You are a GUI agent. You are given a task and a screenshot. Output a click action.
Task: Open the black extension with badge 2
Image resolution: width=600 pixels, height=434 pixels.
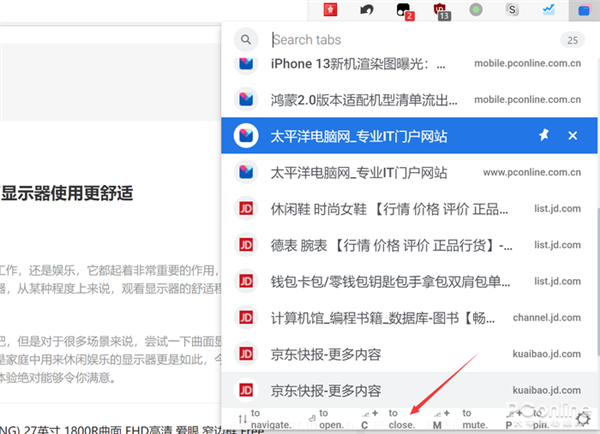[x=404, y=10]
